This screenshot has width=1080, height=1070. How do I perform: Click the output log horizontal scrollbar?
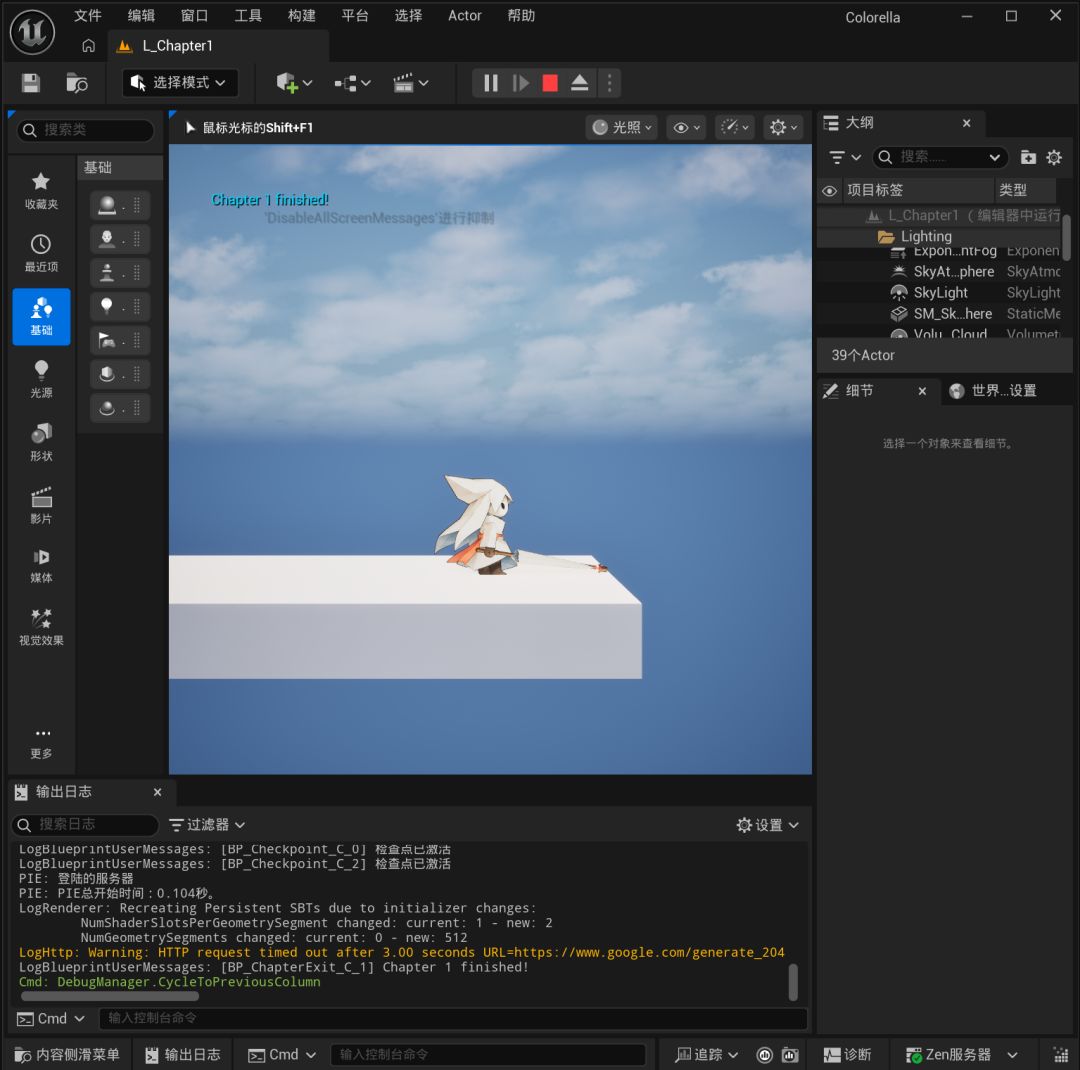point(110,996)
